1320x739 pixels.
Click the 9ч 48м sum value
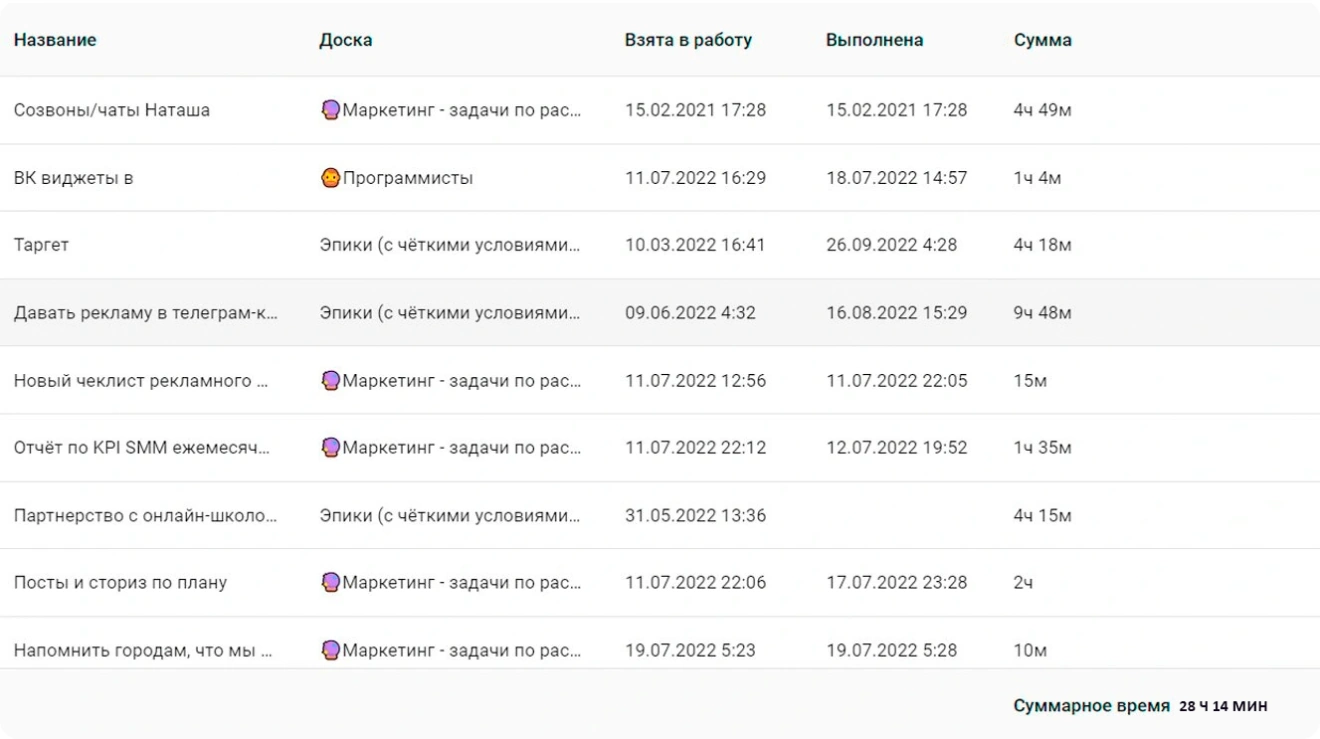[1042, 313]
